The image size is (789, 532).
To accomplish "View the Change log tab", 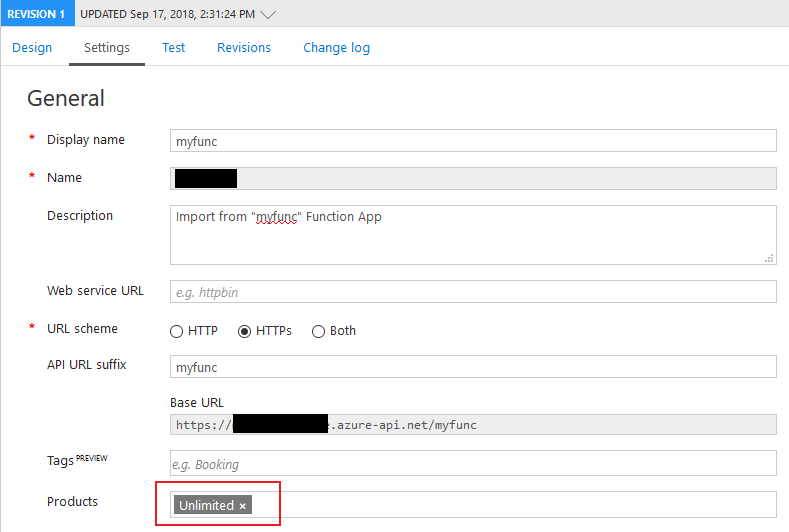I will pyautogui.click(x=337, y=47).
